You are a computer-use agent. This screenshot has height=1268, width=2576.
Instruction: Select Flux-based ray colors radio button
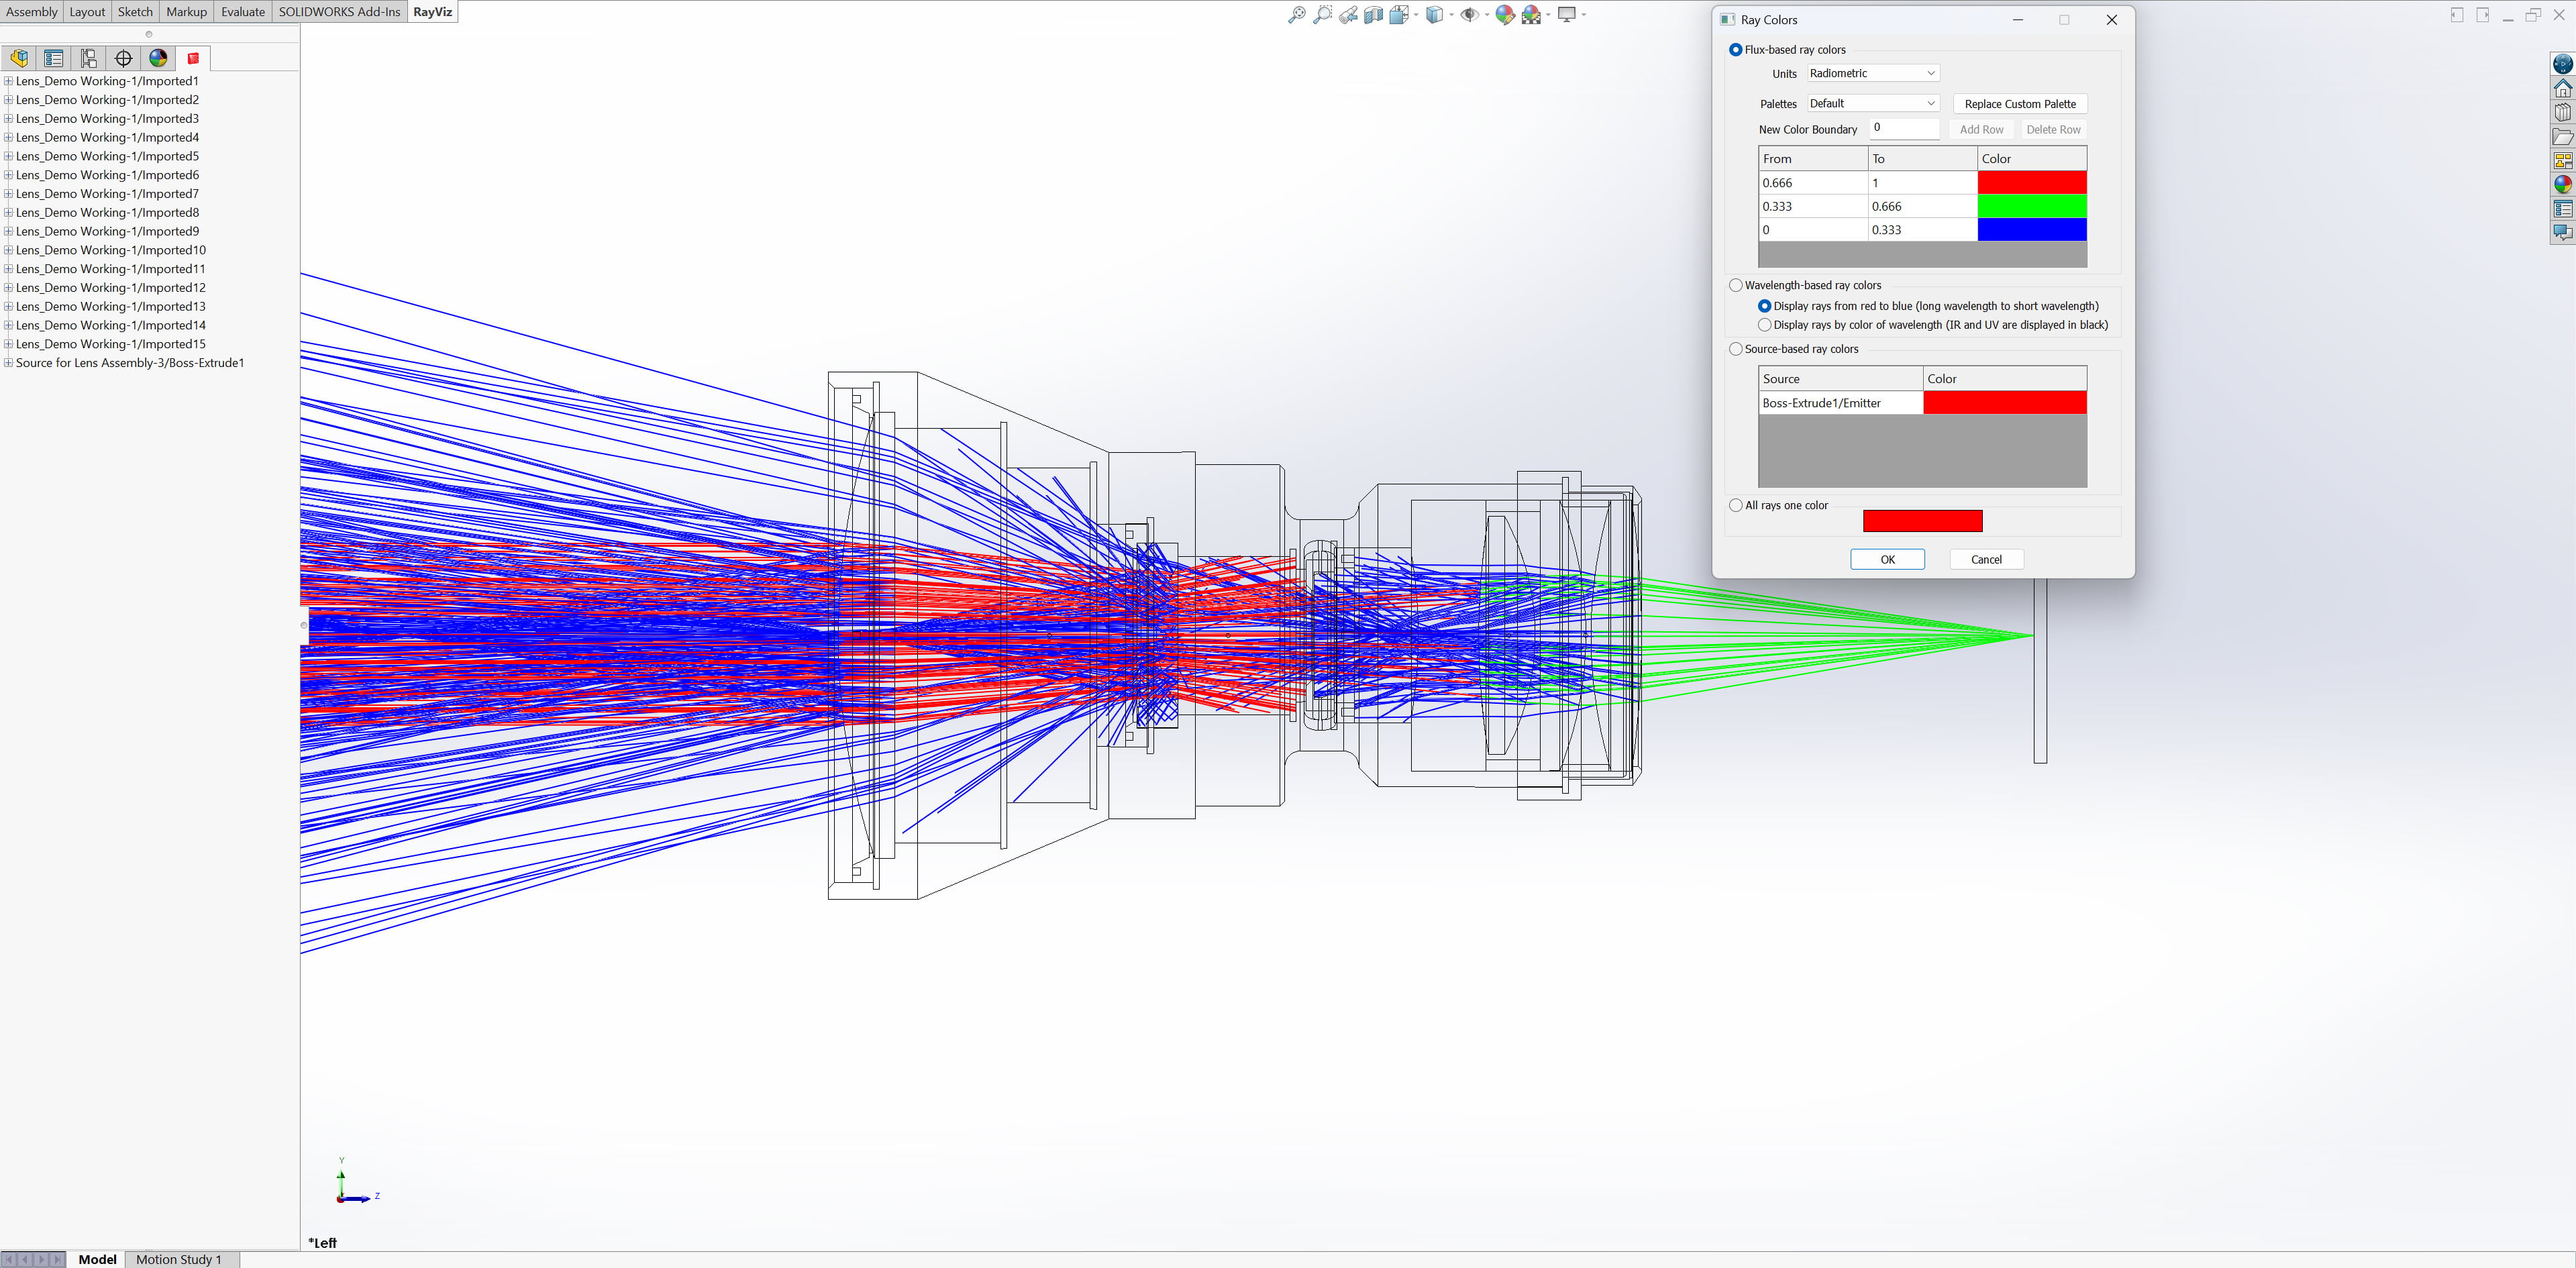[x=1736, y=50]
